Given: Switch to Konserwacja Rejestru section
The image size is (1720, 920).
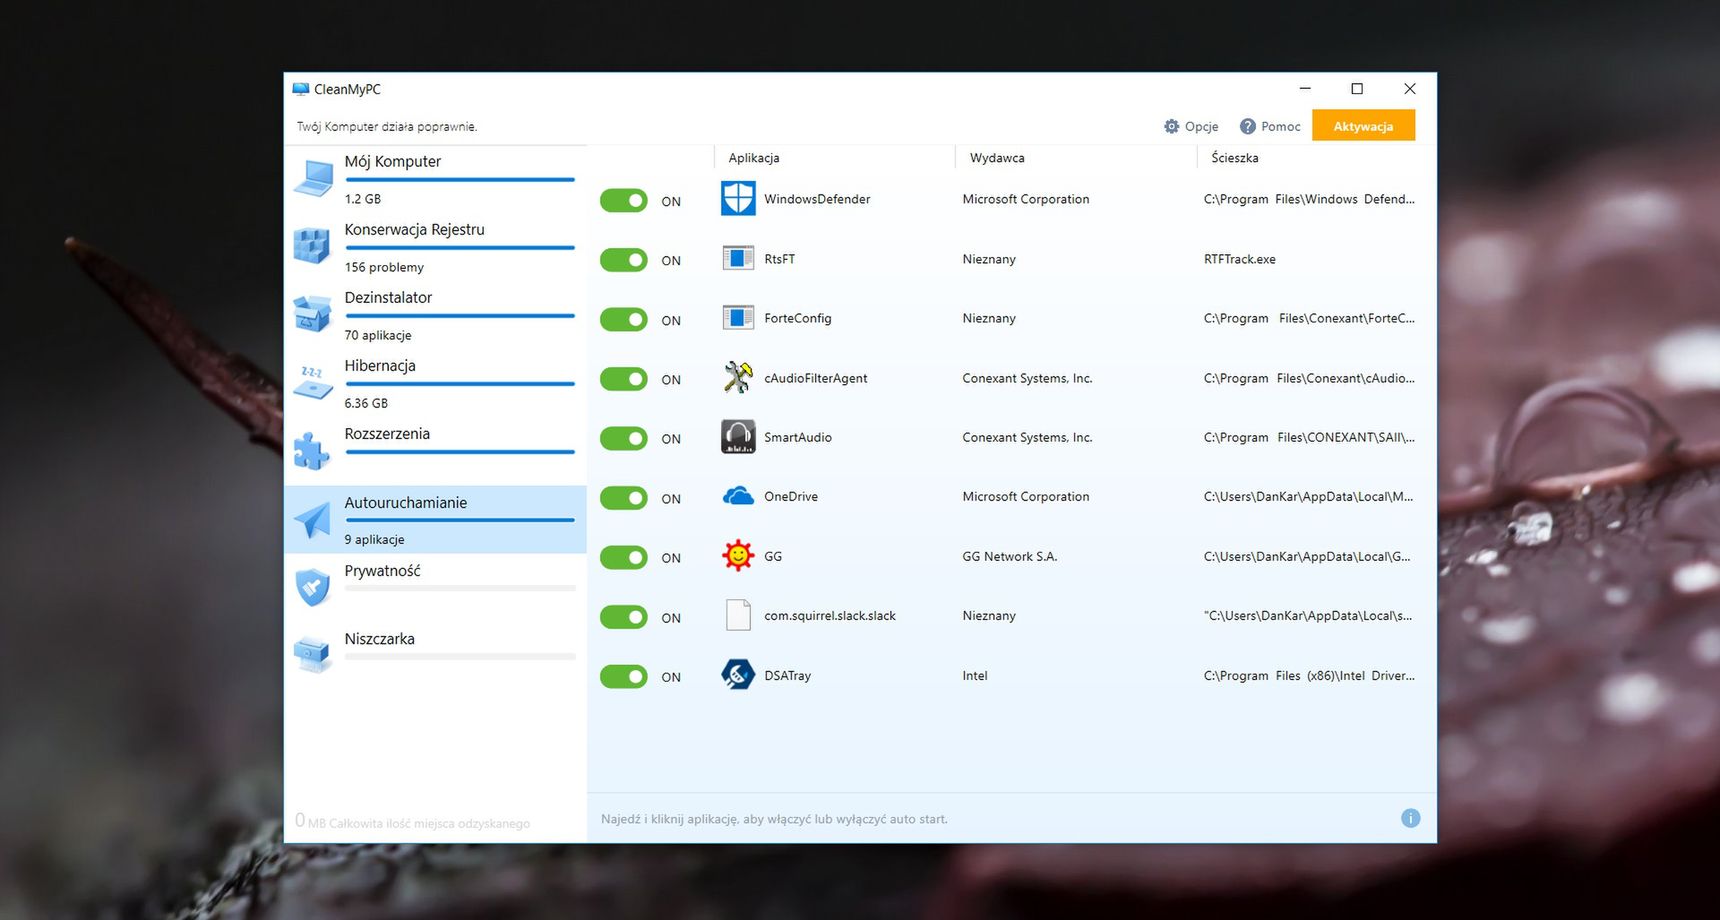Looking at the screenshot, I should click(435, 248).
